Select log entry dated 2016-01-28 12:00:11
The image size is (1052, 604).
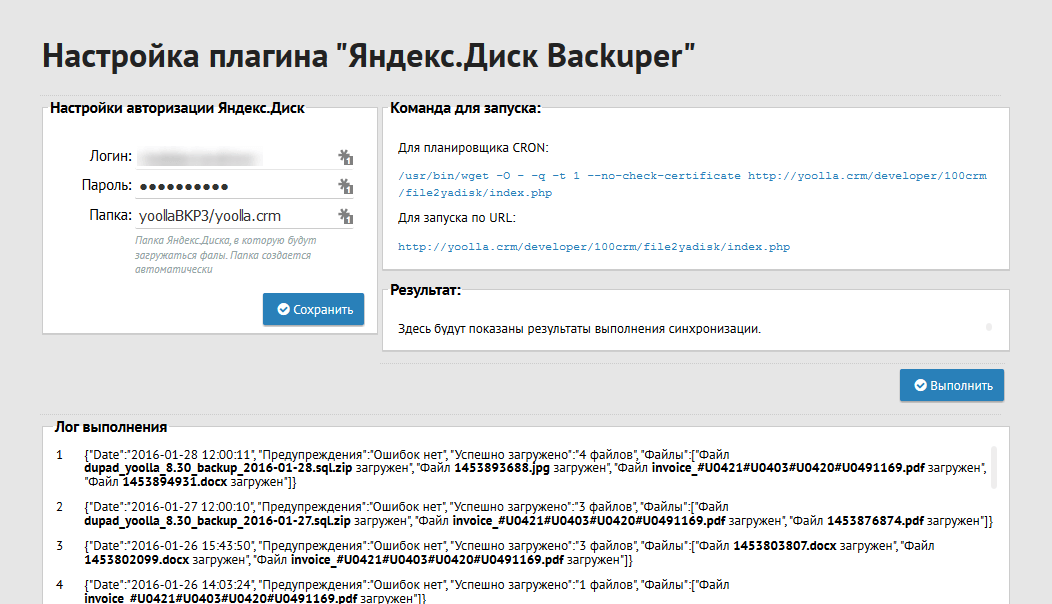point(535,468)
